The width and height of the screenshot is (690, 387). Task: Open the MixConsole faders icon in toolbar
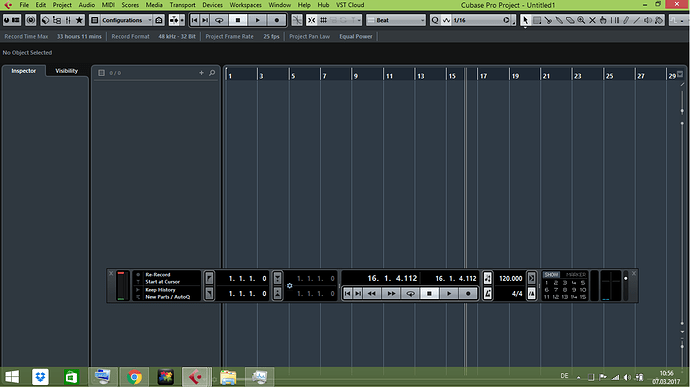pyautogui.click(x=68, y=20)
